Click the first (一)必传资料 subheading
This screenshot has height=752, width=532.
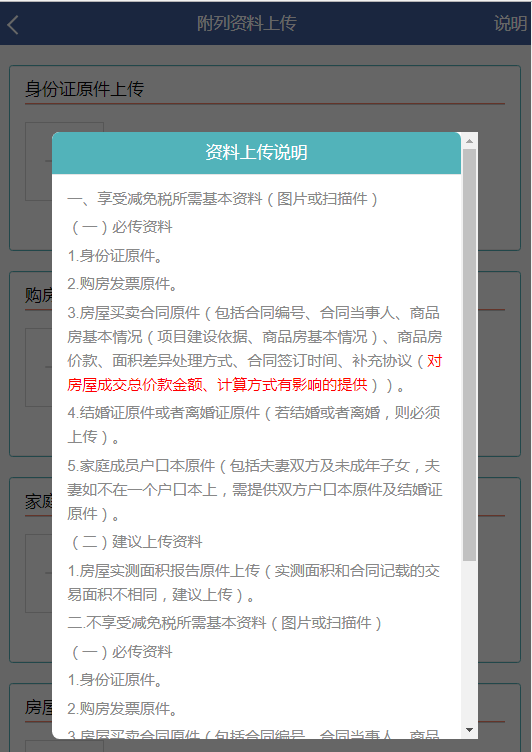(120, 227)
